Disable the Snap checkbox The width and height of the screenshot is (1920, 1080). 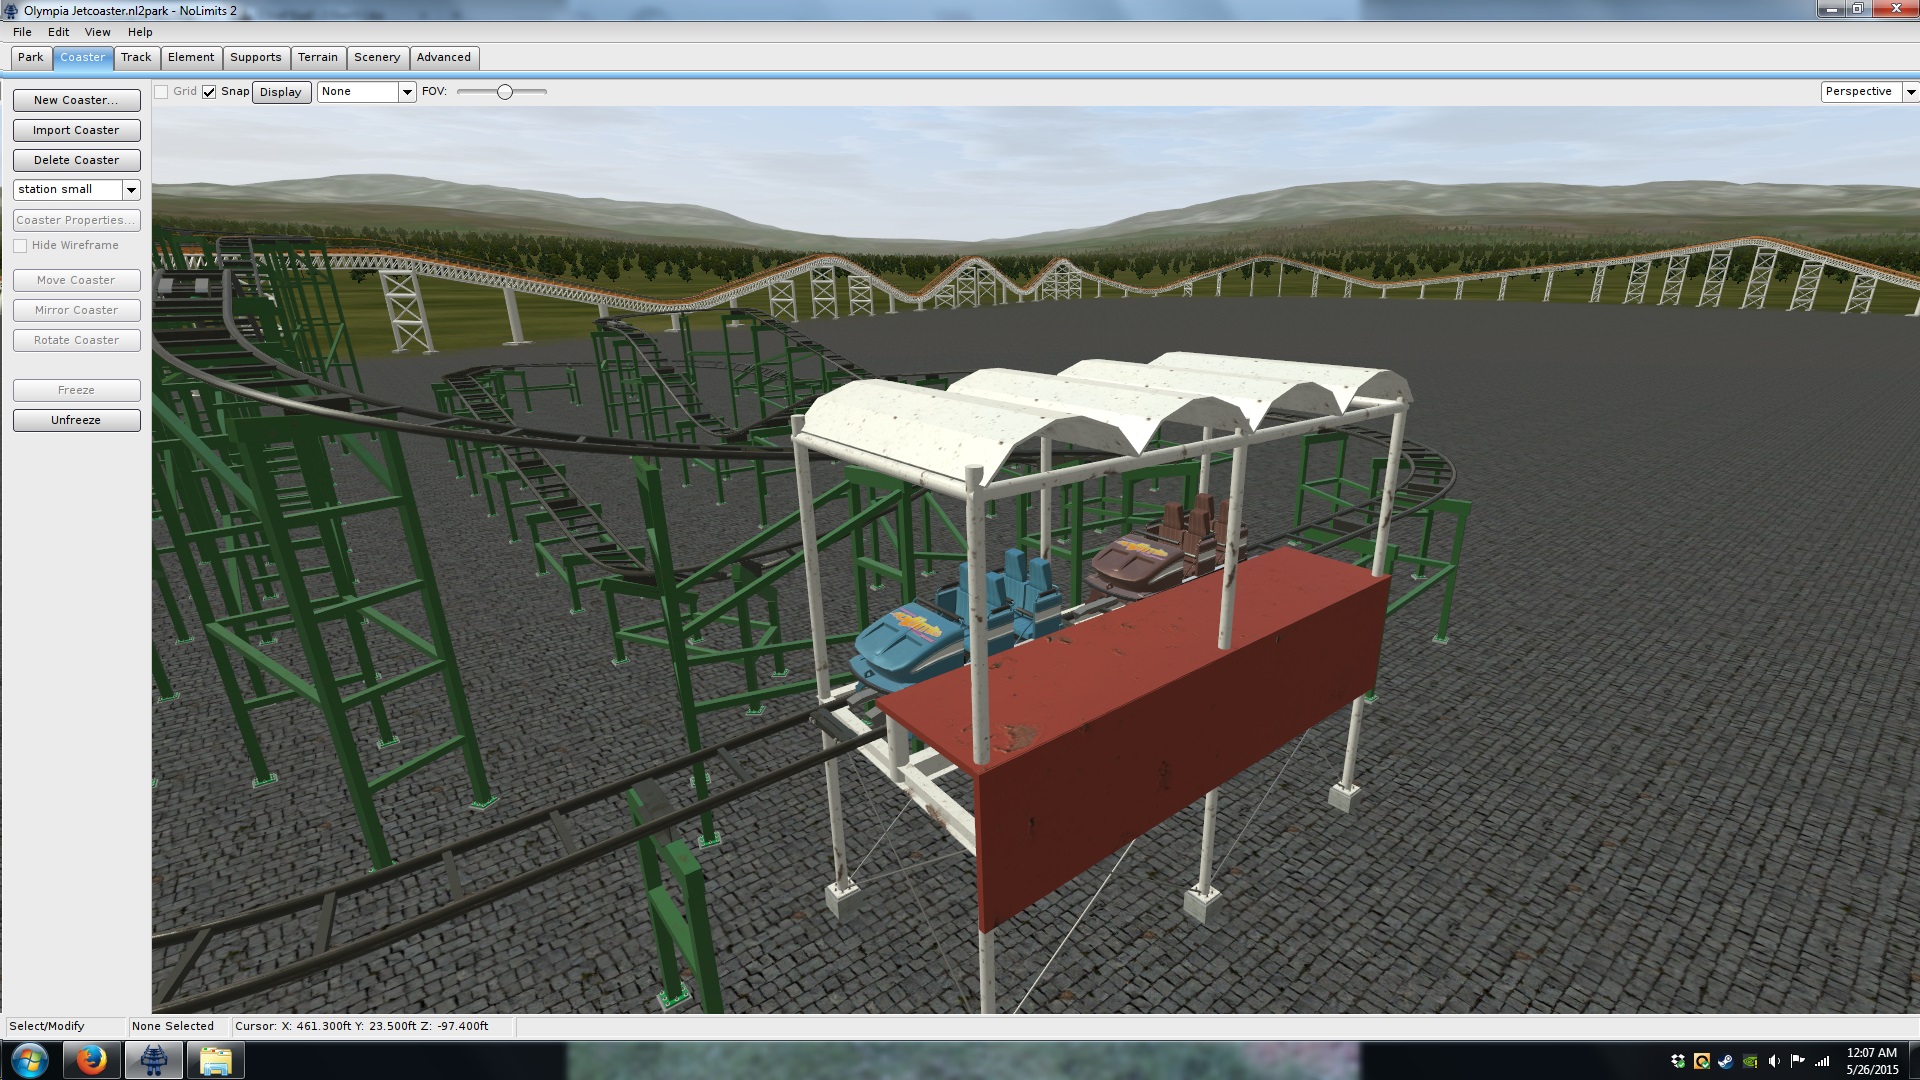pyautogui.click(x=209, y=92)
